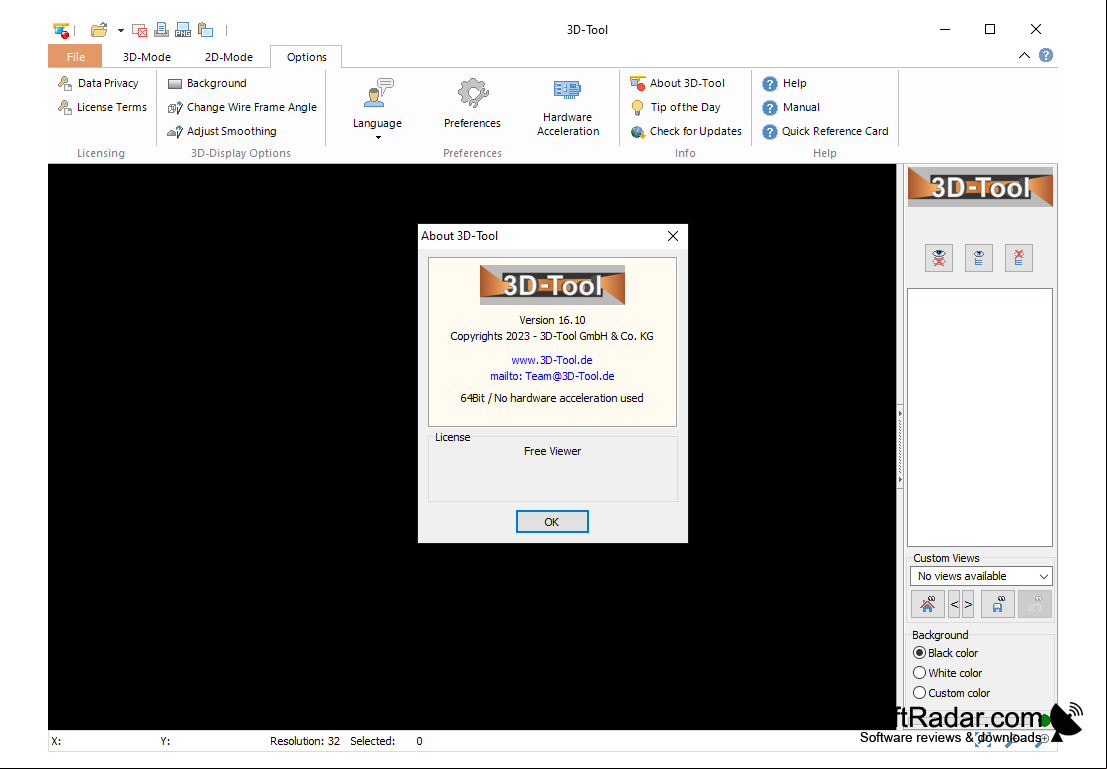The width and height of the screenshot is (1107, 769).
Task: Select Black color background
Action: tap(946, 653)
